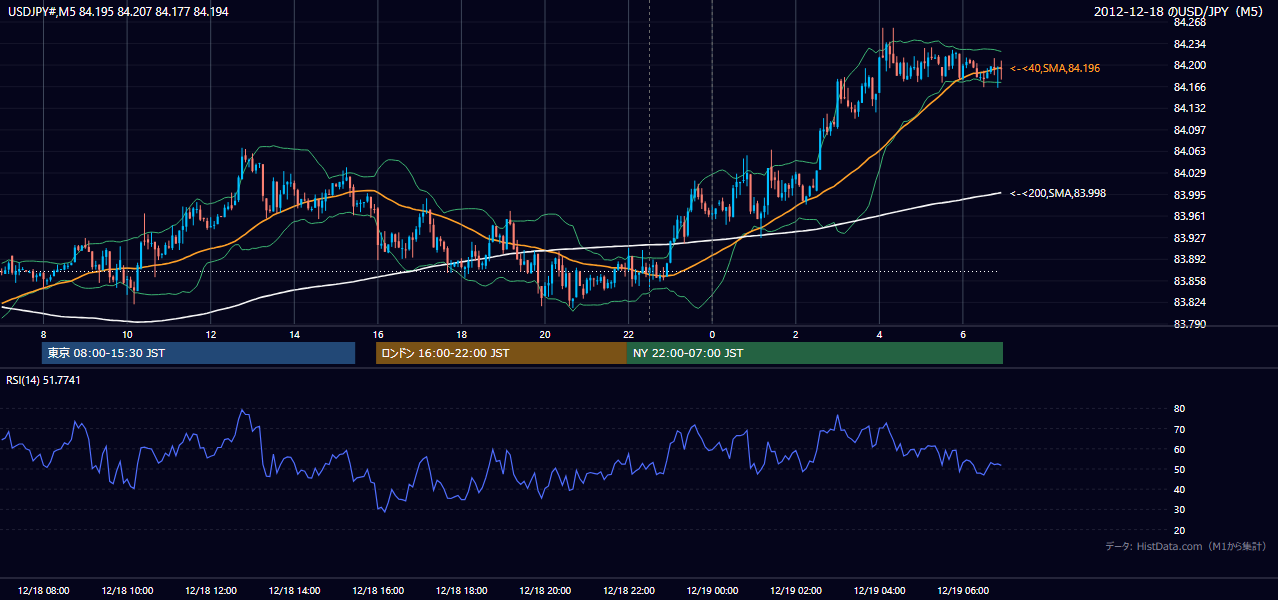Click the 12/18 16:00 bottom time label
1278x600 pixels.
[x=377, y=591]
